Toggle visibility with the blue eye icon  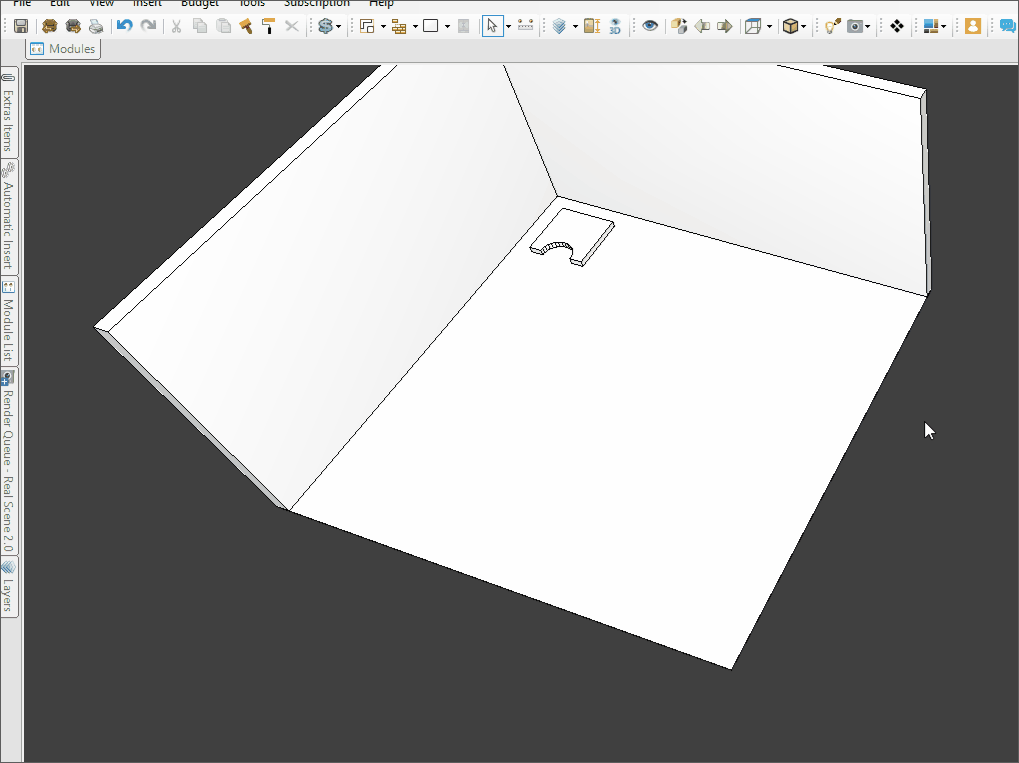650,26
